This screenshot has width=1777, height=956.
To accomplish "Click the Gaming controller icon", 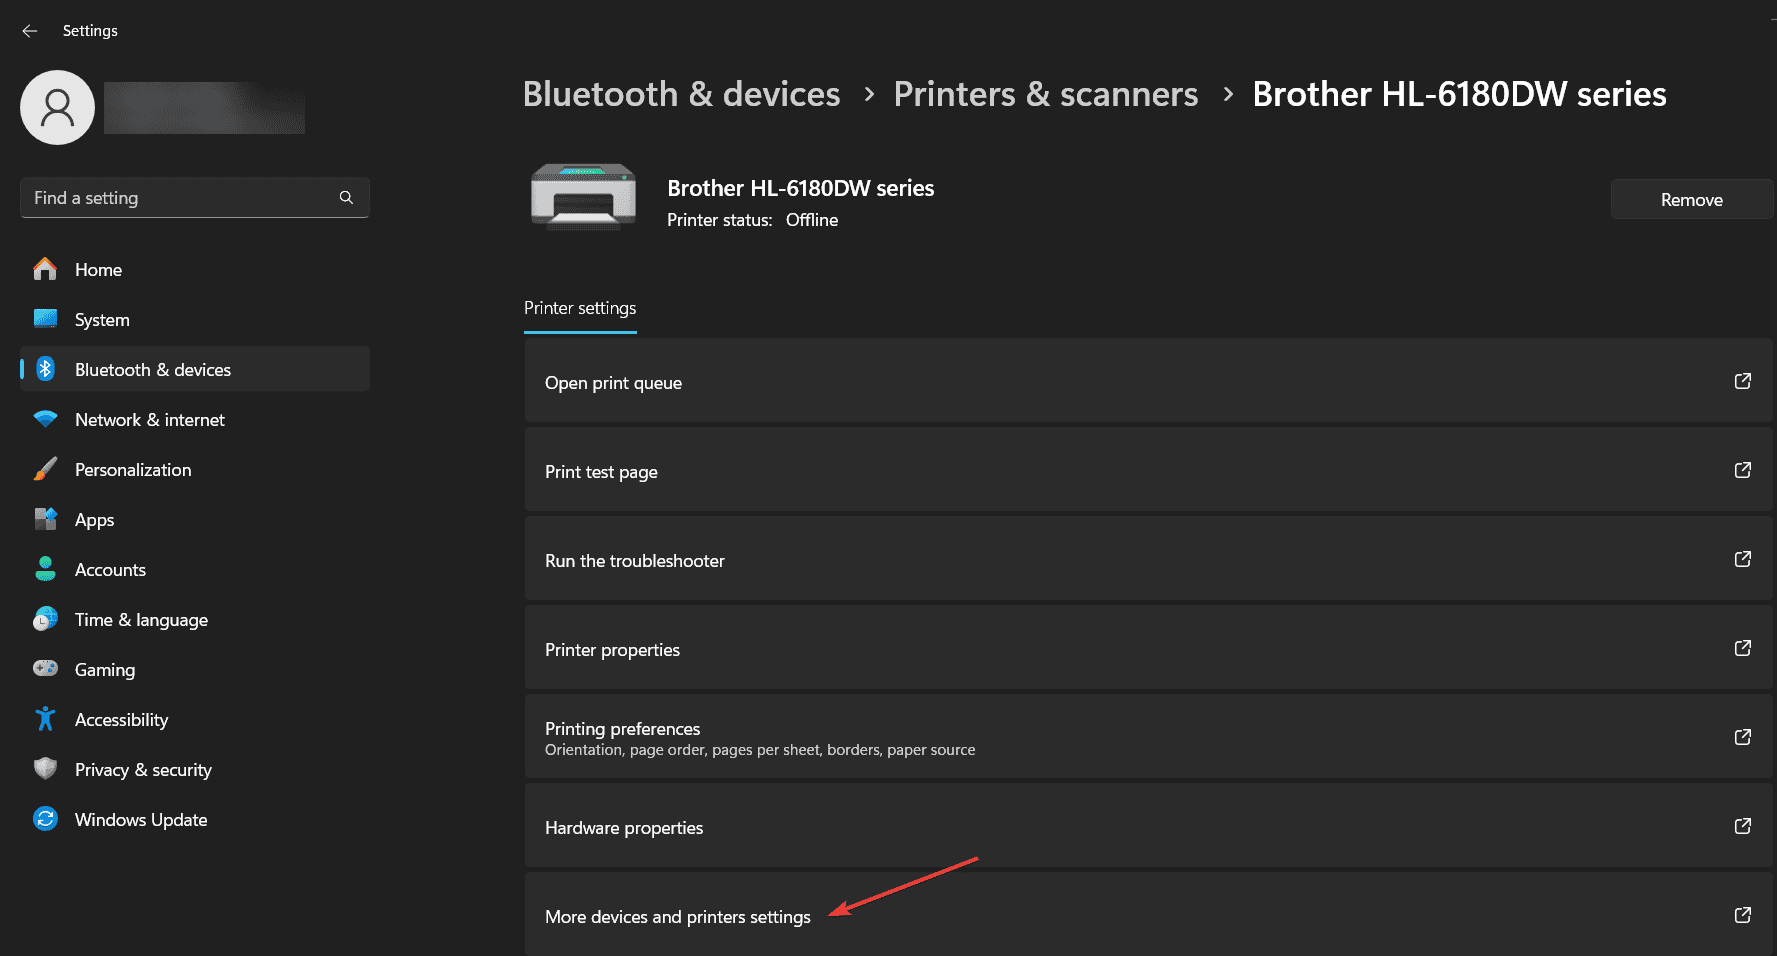I will point(46,669).
